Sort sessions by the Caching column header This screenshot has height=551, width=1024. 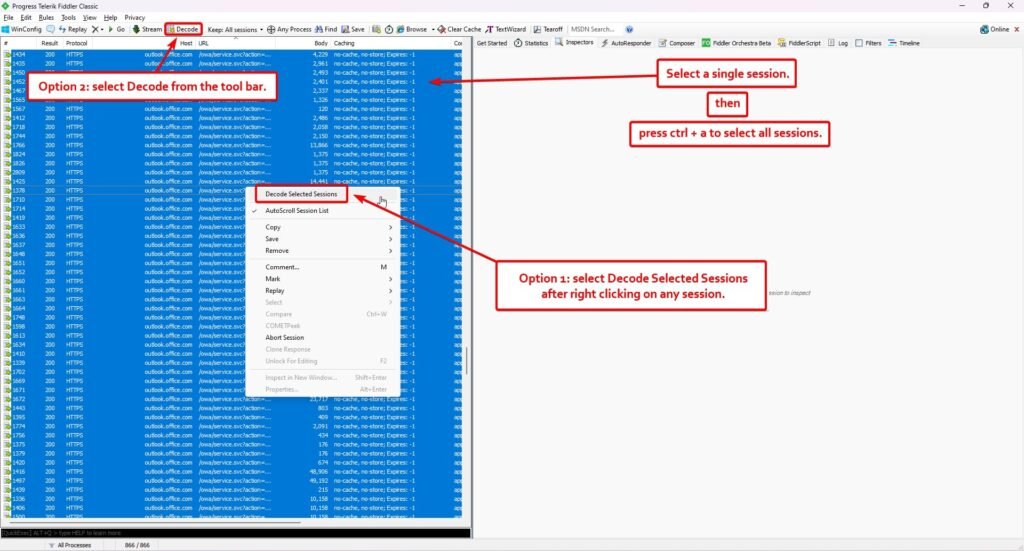(x=344, y=43)
